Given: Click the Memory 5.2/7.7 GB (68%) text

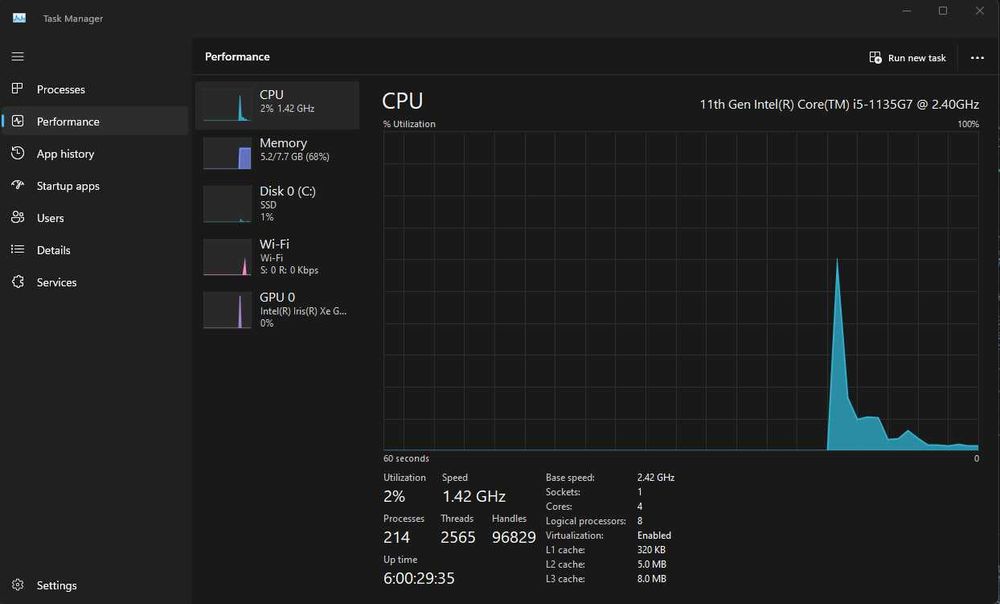Looking at the screenshot, I should (295, 157).
